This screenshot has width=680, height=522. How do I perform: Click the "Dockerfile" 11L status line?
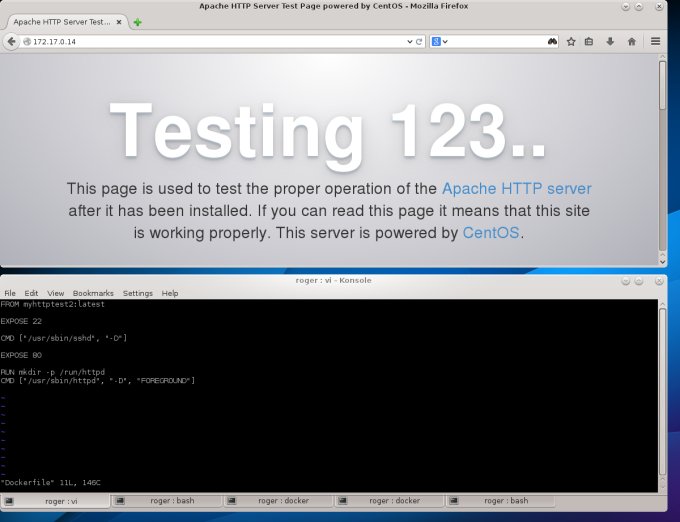point(50,483)
